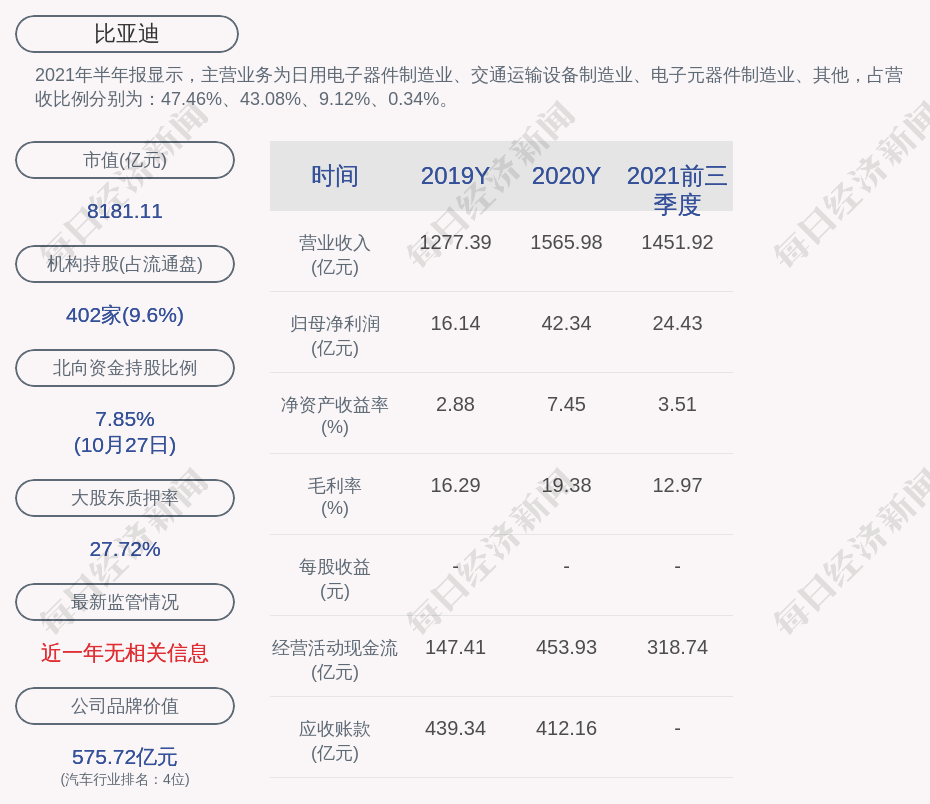
Task: Click the 2020Y revenue value 1565.98
Action: coord(566,242)
